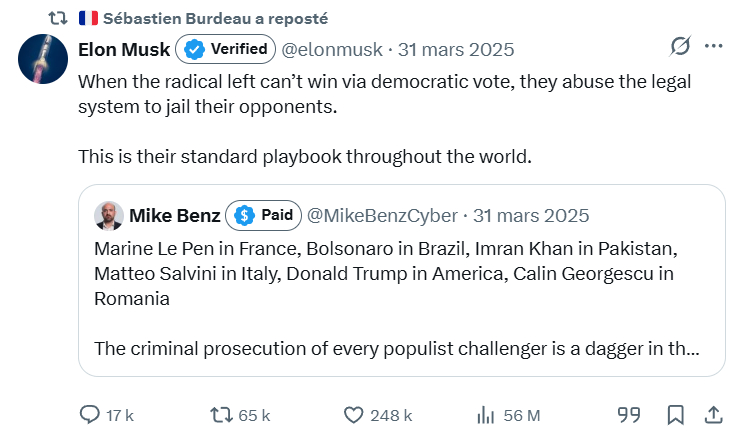Open Elon Musk's profile avatar
Screen dimensions: 738x447
point(43,60)
